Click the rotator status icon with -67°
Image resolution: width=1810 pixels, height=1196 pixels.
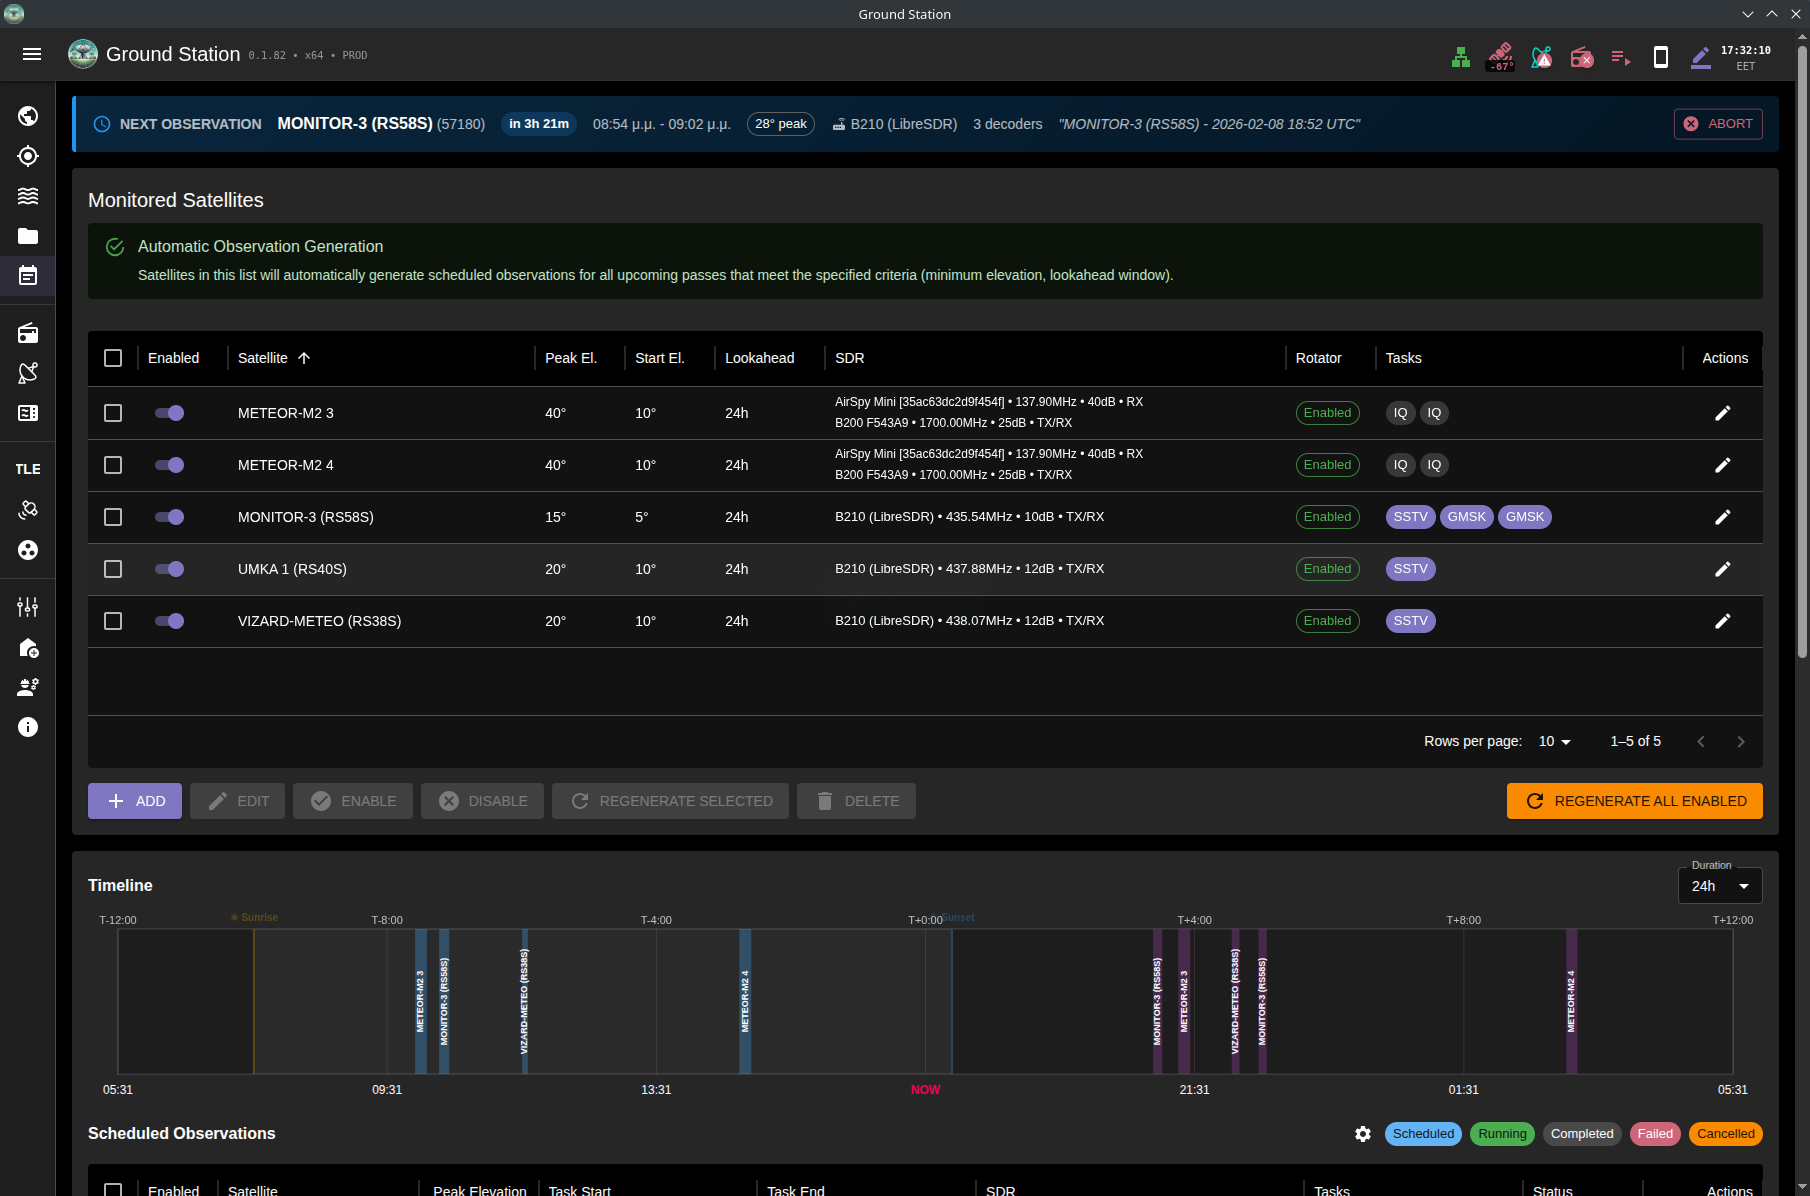click(x=1499, y=57)
